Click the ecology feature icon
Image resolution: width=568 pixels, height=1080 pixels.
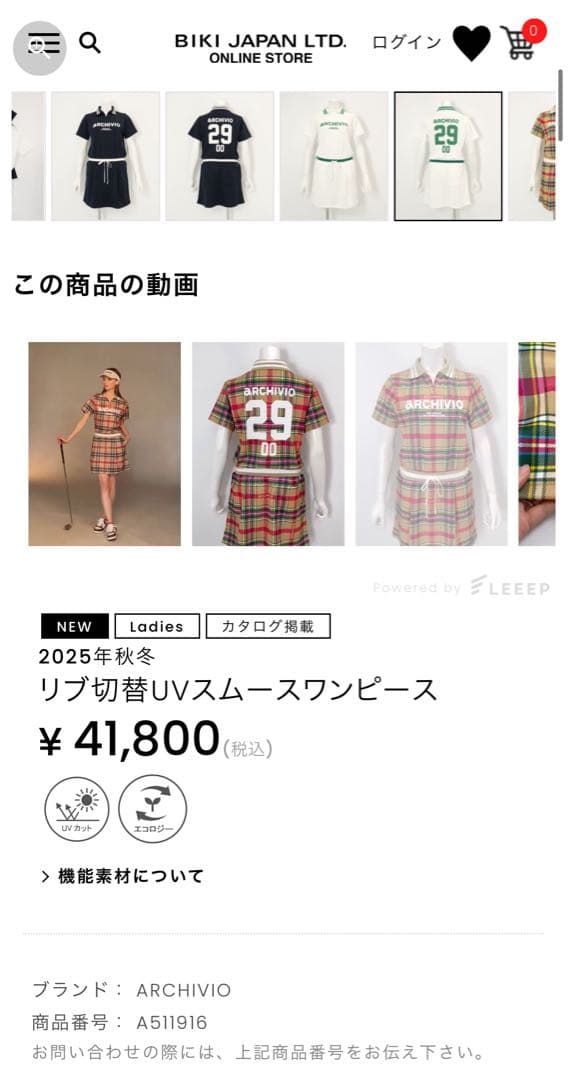coord(153,809)
